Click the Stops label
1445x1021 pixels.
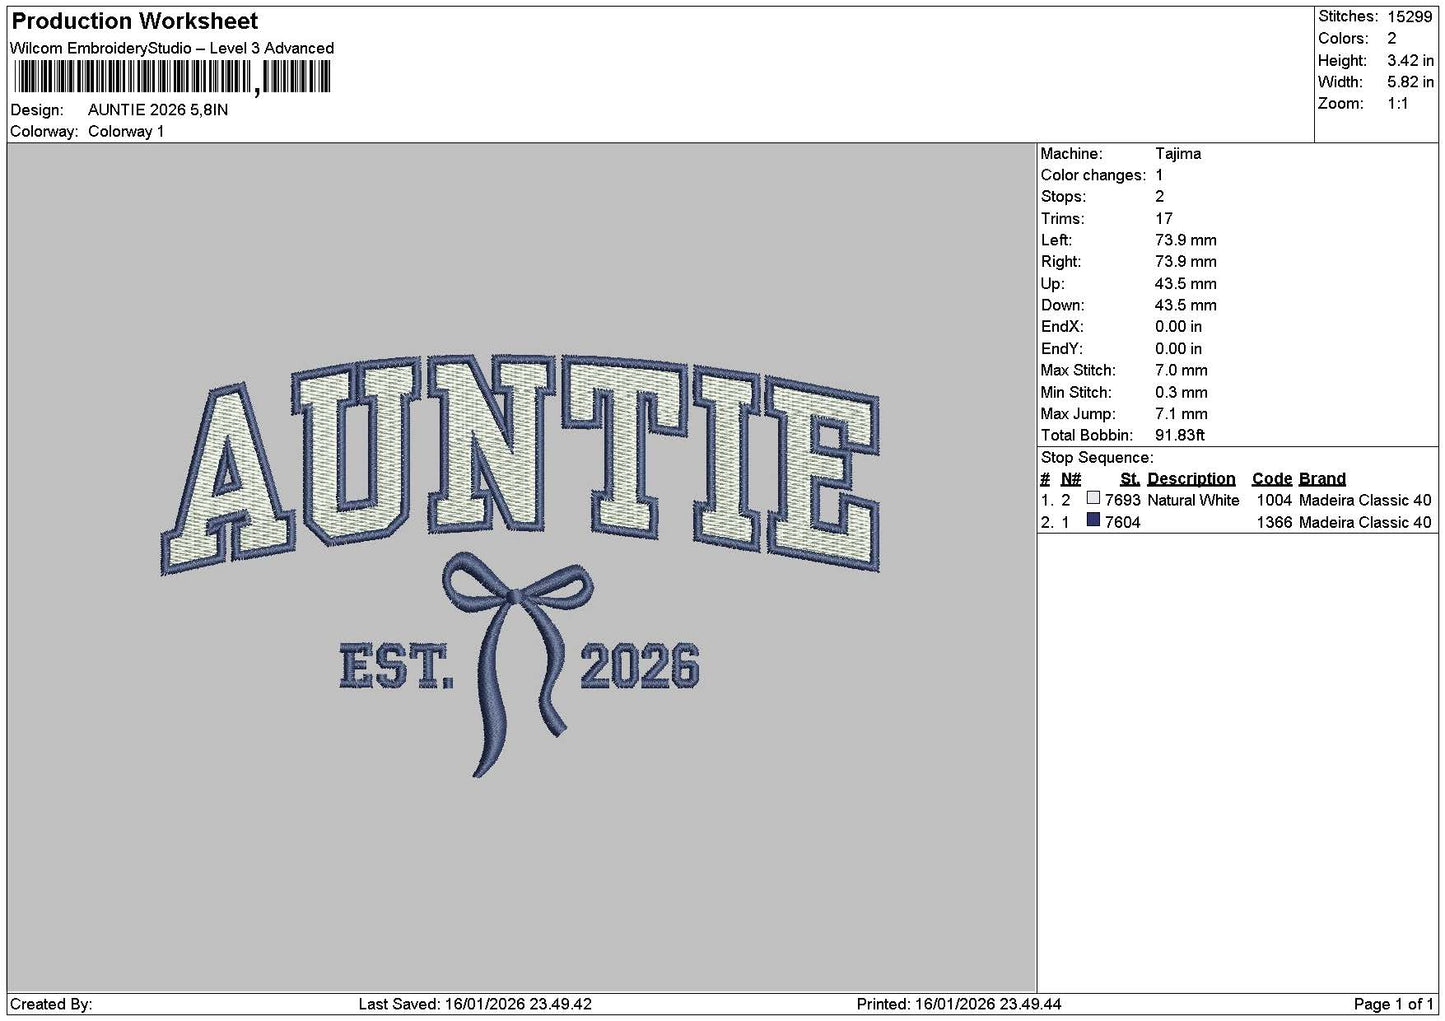1062,196
